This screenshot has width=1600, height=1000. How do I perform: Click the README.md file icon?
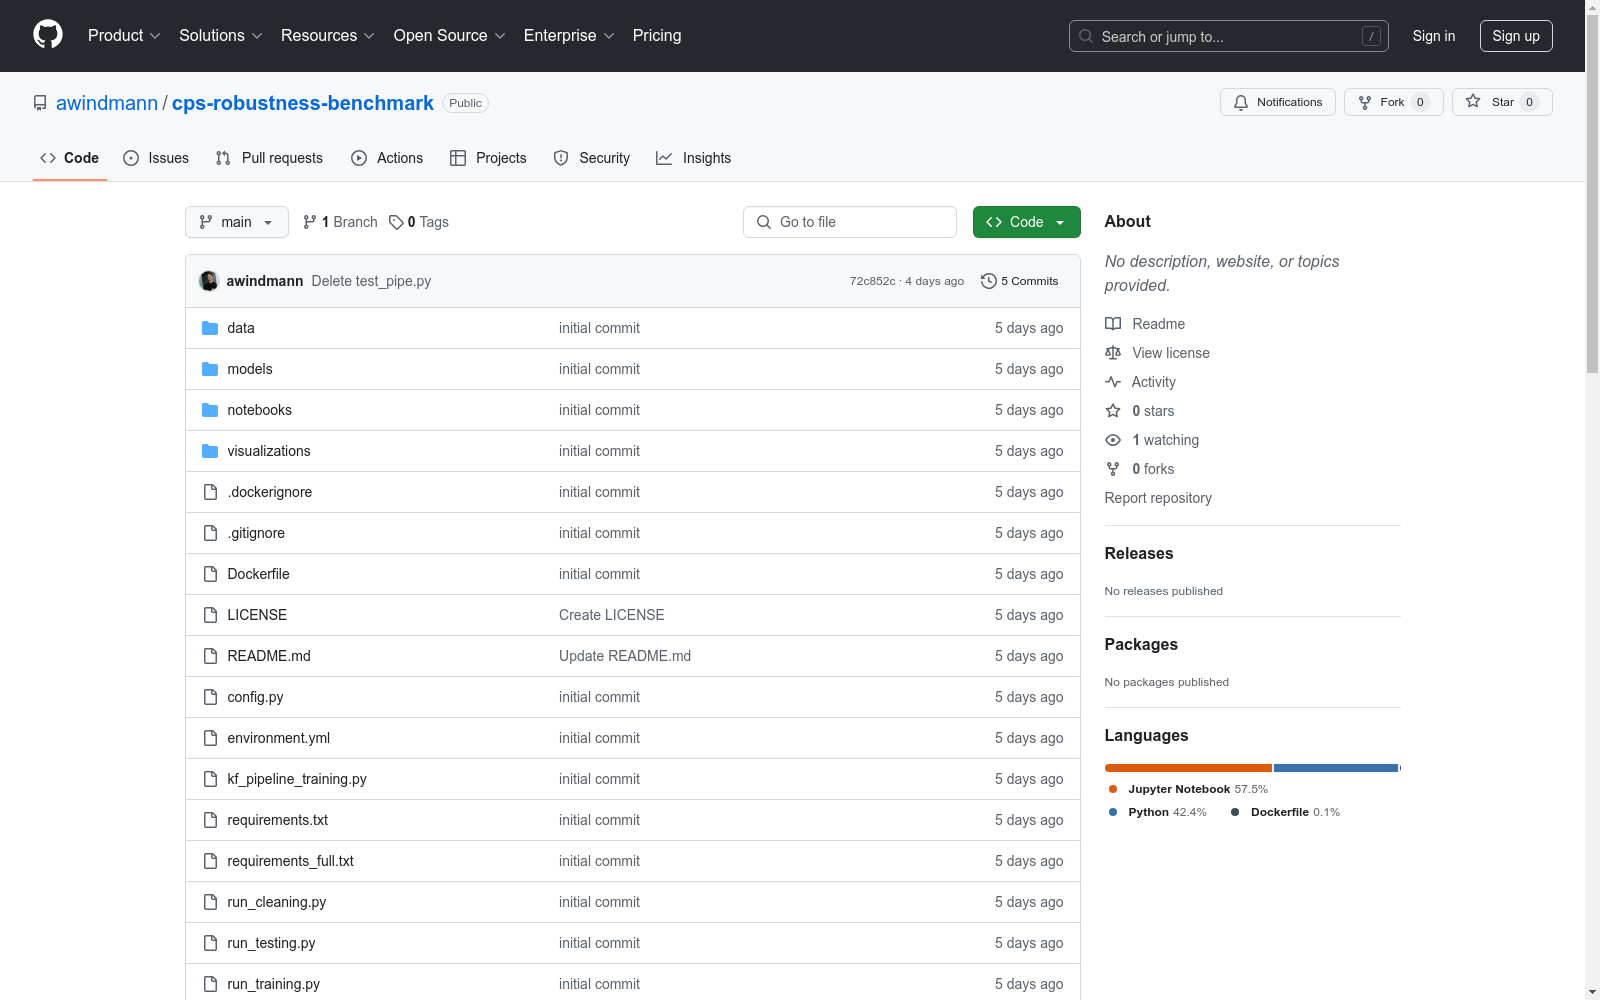[210, 656]
